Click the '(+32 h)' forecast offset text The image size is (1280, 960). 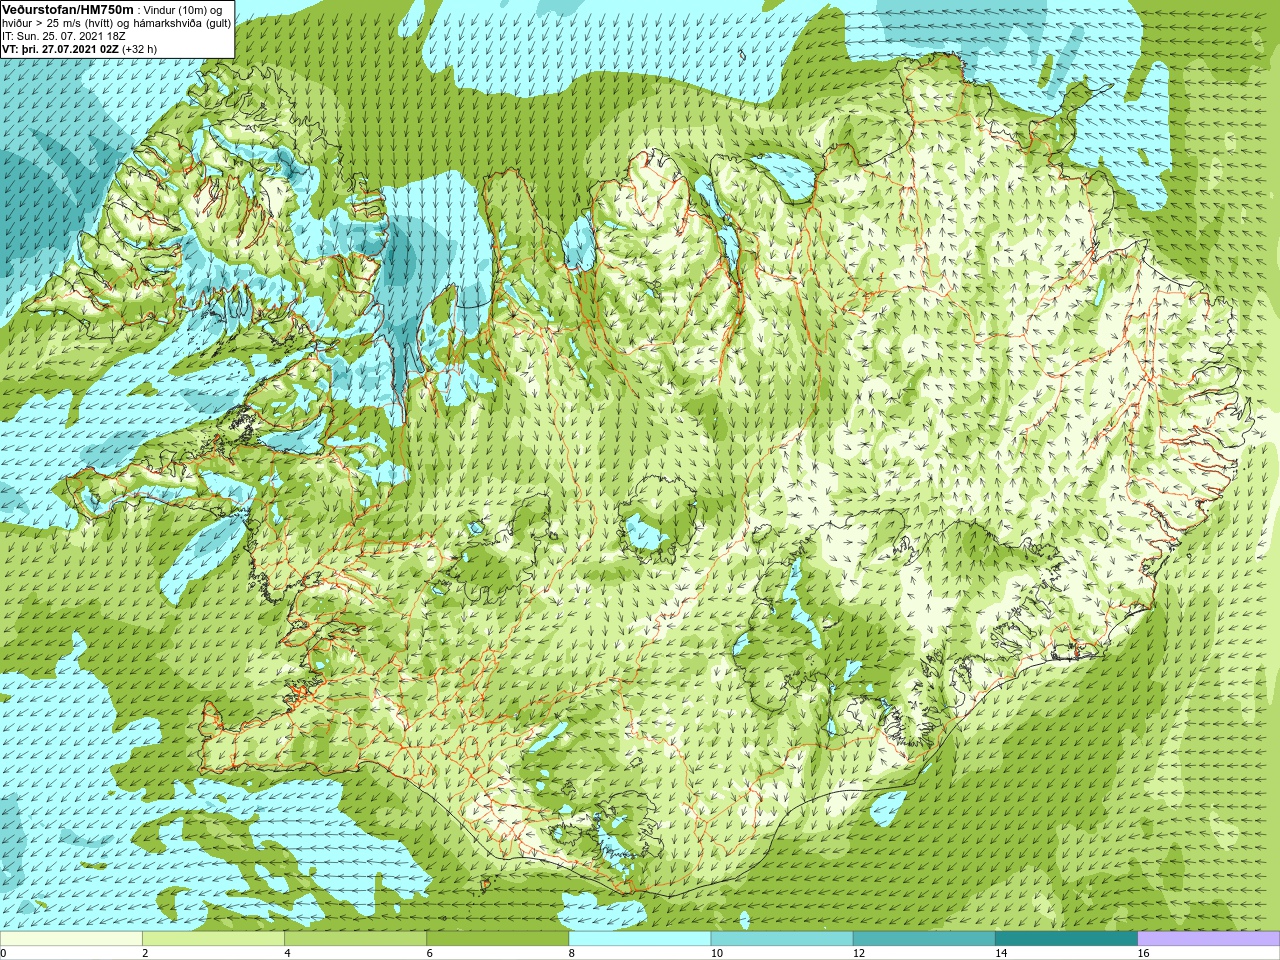pyautogui.click(x=139, y=48)
